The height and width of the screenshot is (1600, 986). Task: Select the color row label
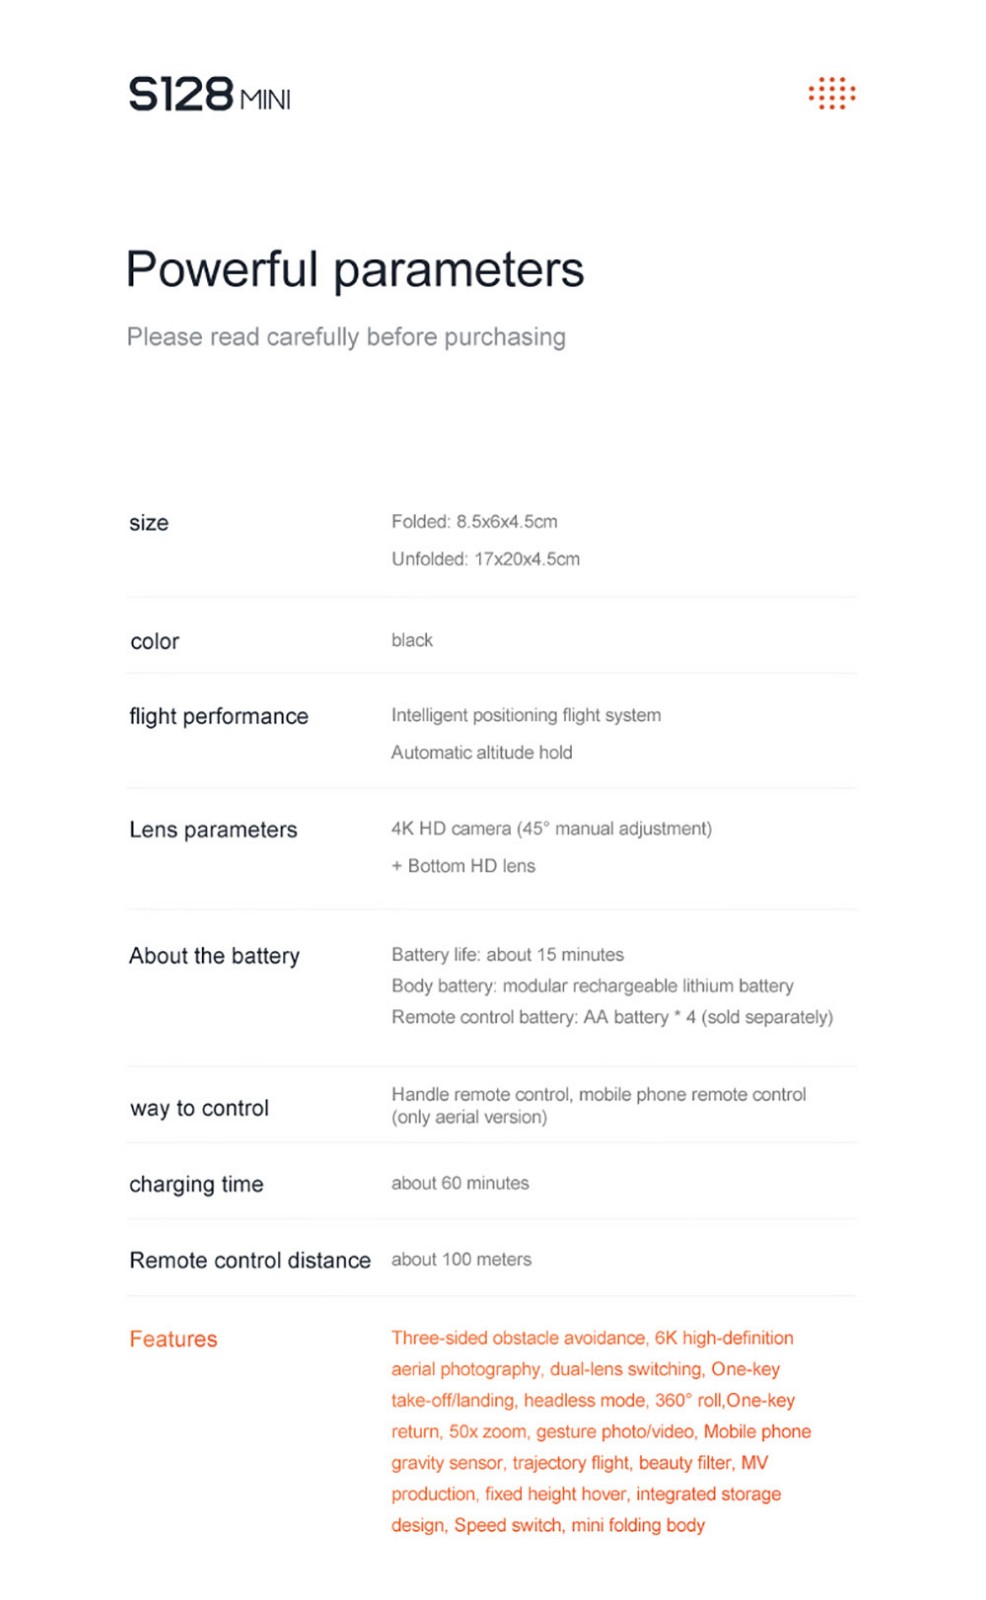pos(155,642)
